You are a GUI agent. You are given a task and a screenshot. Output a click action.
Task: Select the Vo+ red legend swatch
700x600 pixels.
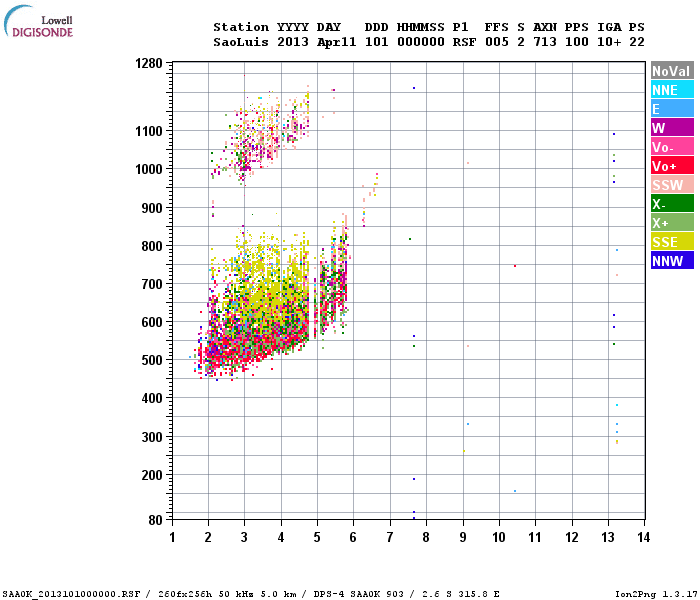pos(672,166)
